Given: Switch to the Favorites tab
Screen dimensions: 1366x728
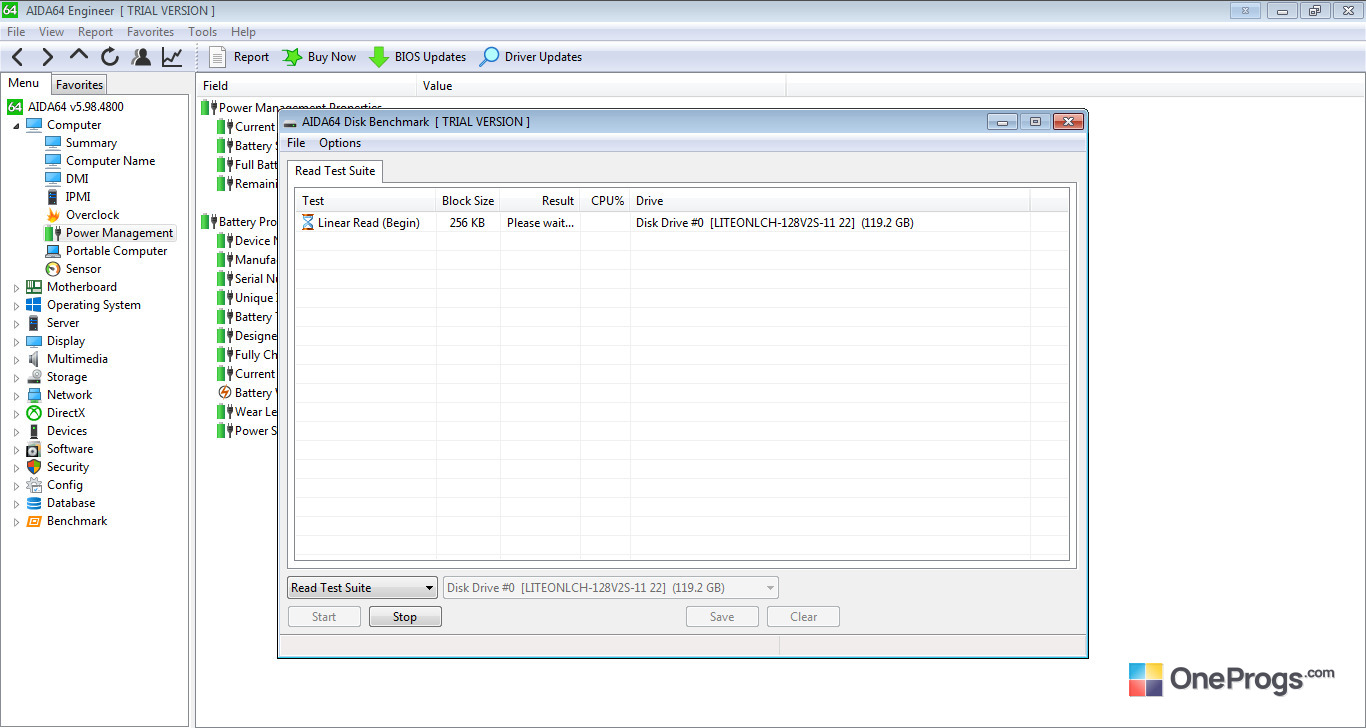Looking at the screenshot, I should (x=79, y=85).
